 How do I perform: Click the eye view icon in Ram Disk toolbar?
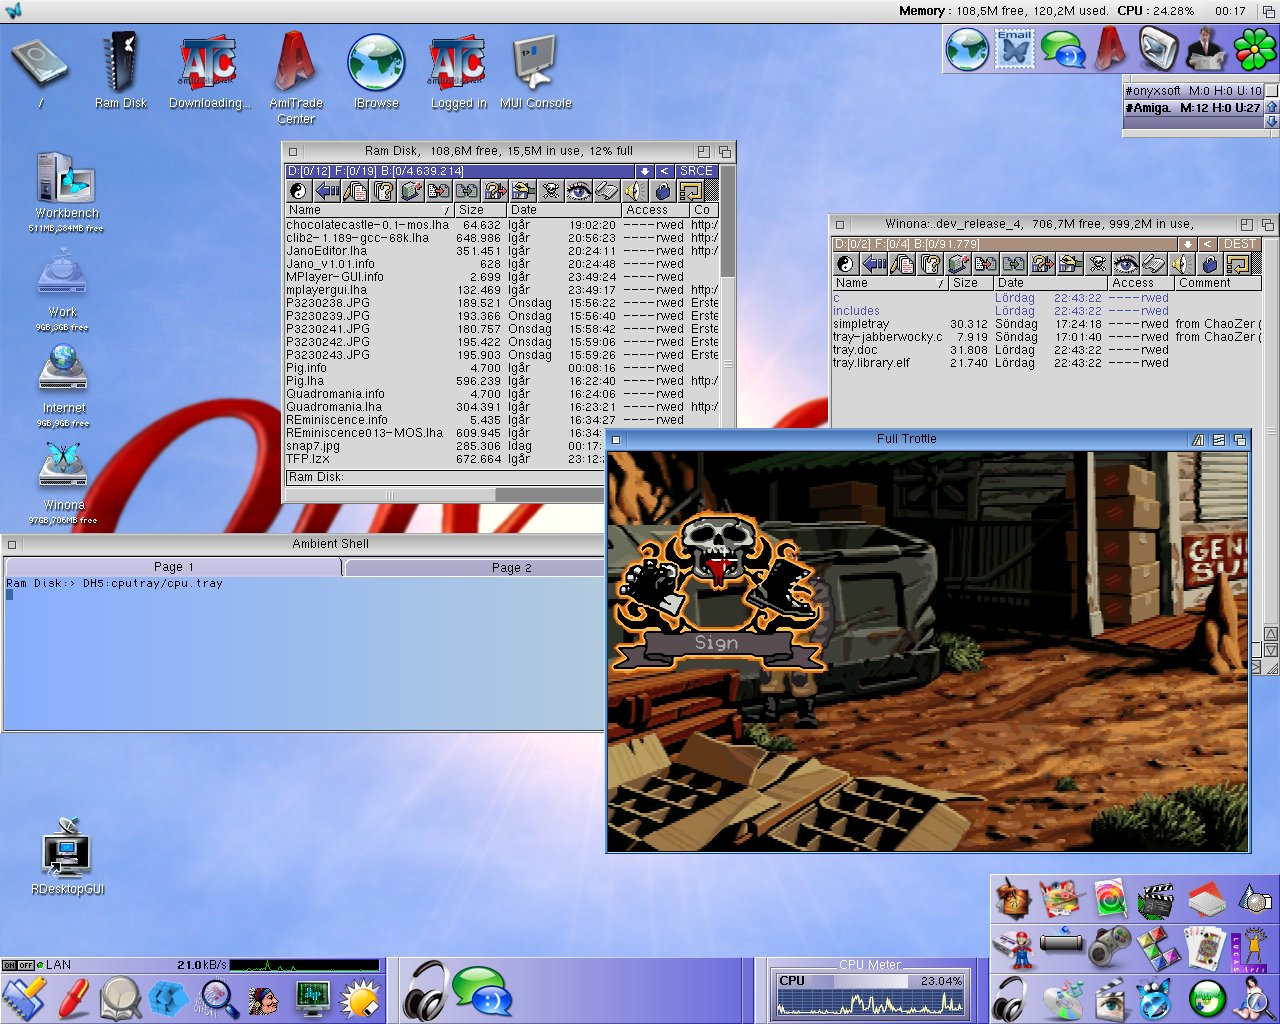pos(579,191)
